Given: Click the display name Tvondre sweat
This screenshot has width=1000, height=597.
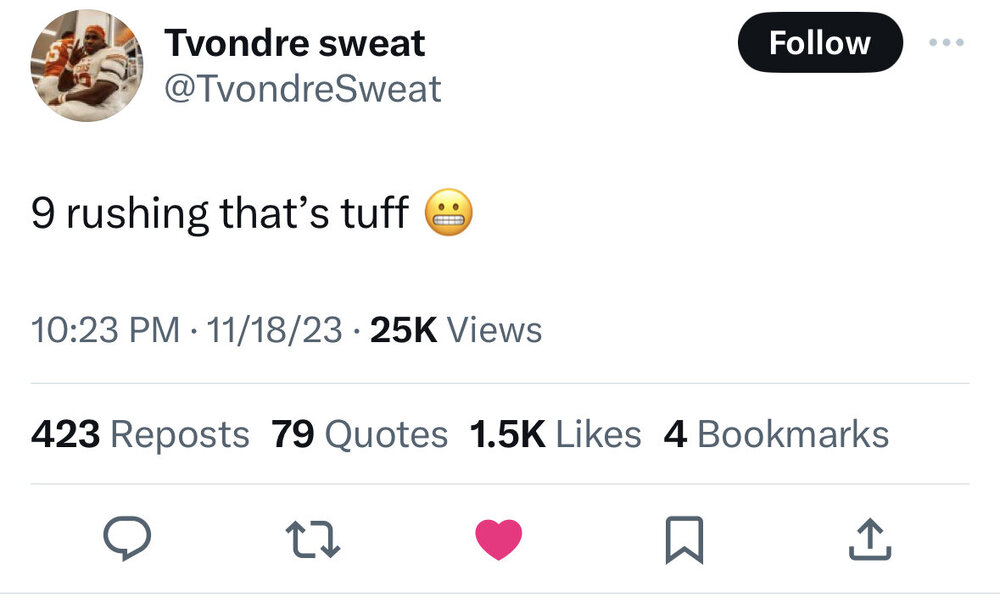Looking at the screenshot, I should [294, 43].
